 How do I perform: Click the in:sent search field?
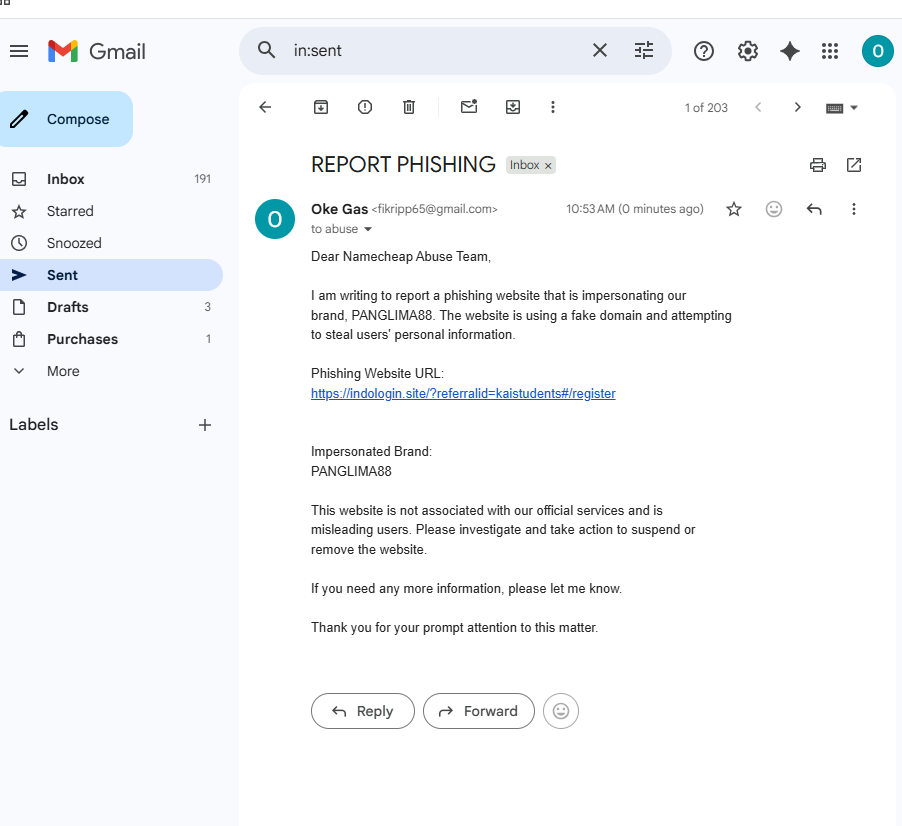tap(437, 51)
